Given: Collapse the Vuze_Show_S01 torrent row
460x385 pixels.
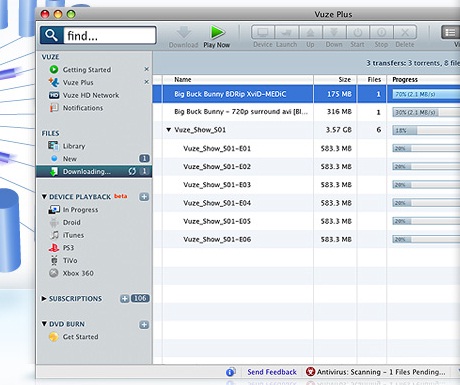Looking at the screenshot, I should coord(169,130).
